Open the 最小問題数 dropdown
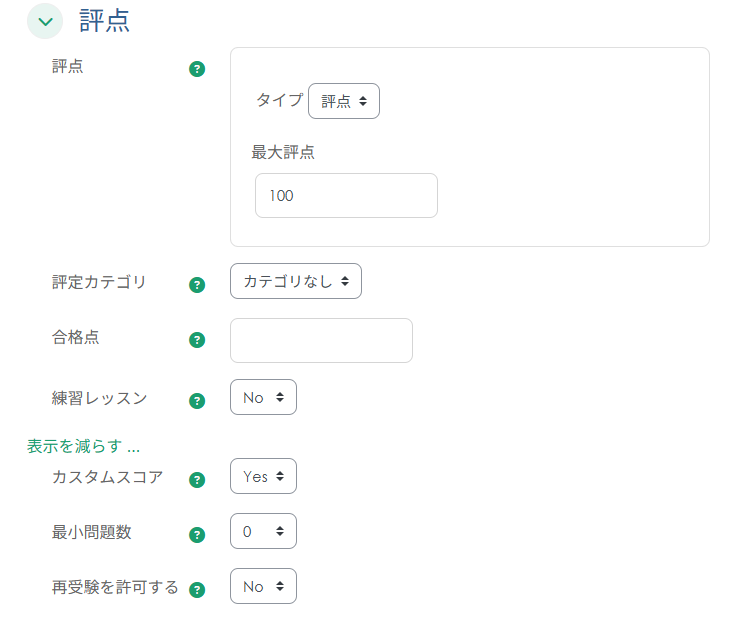Viewport: 755px width, 617px height. (263, 531)
